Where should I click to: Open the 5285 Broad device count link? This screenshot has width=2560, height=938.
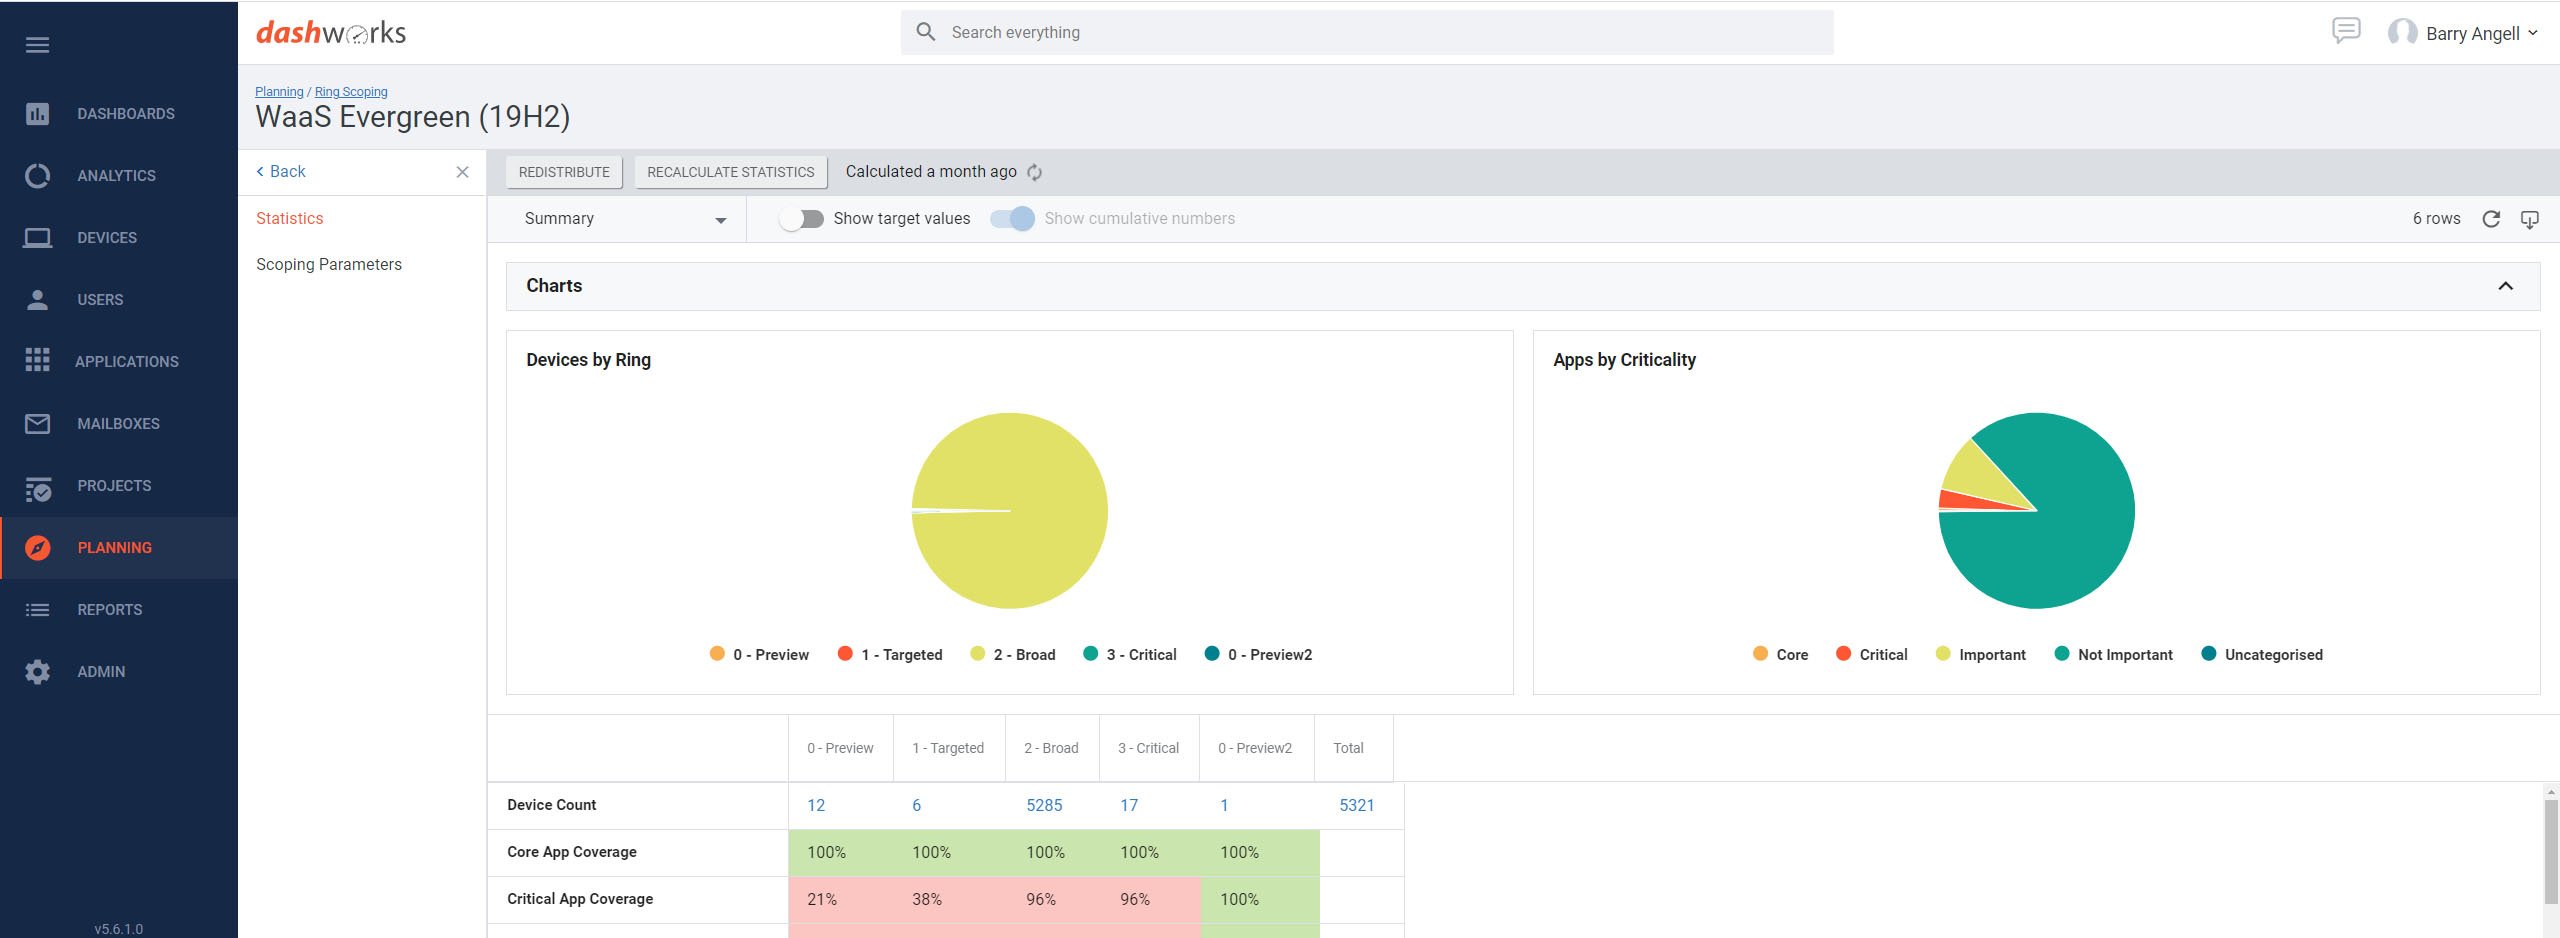pos(1044,805)
